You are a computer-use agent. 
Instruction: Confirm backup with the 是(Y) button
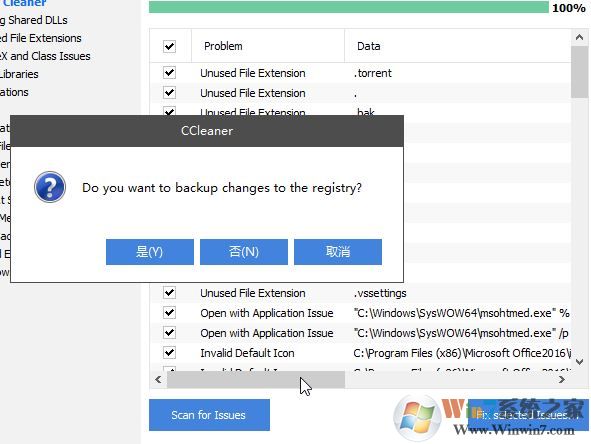click(150, 252)
